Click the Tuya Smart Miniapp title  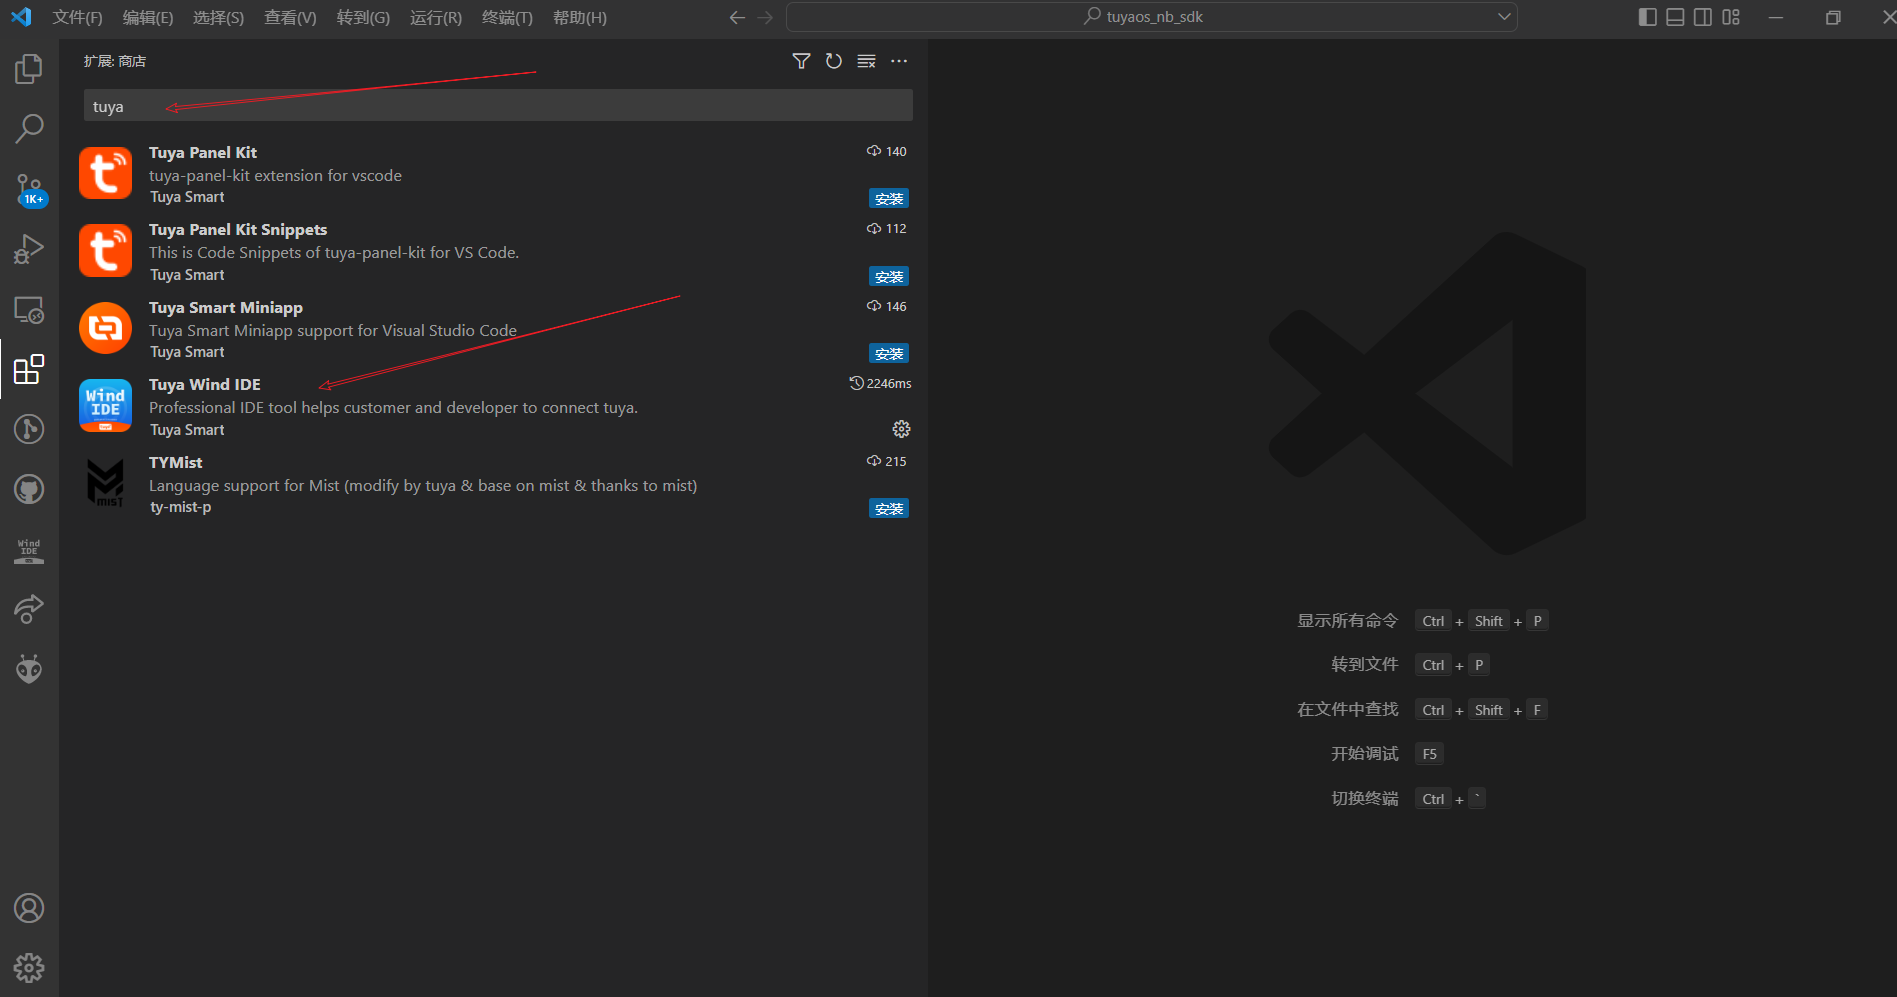click(226, 308)
